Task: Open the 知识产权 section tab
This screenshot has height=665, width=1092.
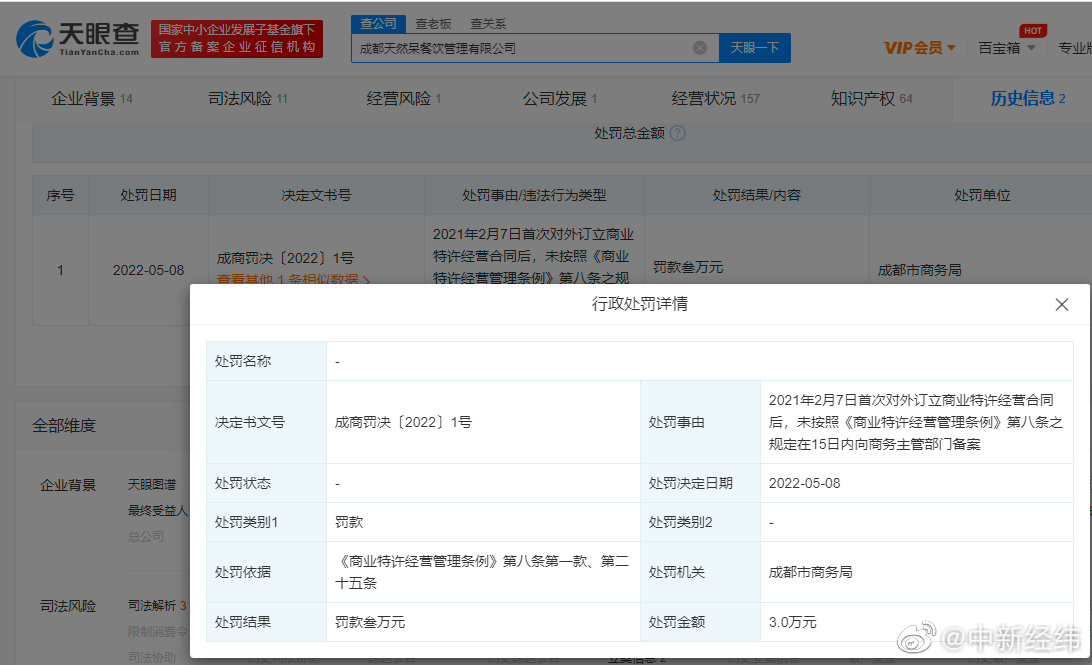Action: click(x=871, y=99)
